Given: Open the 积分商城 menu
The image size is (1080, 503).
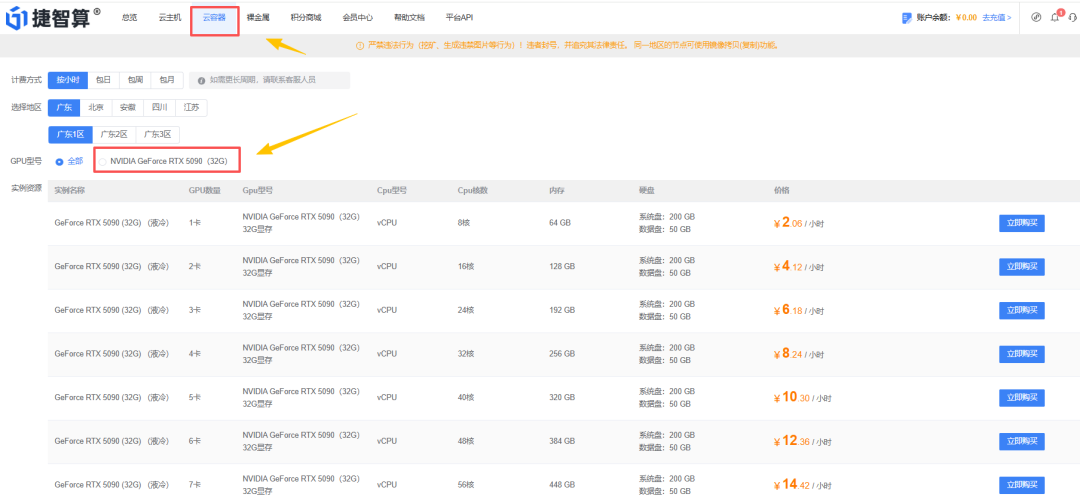Looking at the screenshot, I should click(305, 17).
